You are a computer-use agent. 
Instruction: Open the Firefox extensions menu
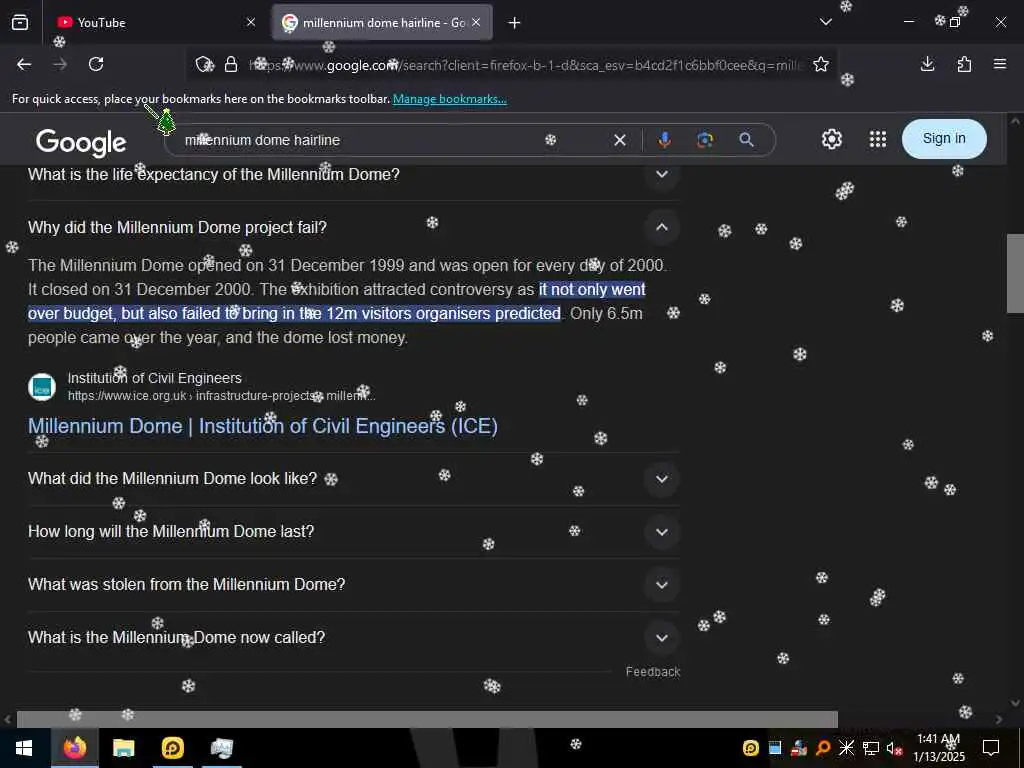[964, 64]
